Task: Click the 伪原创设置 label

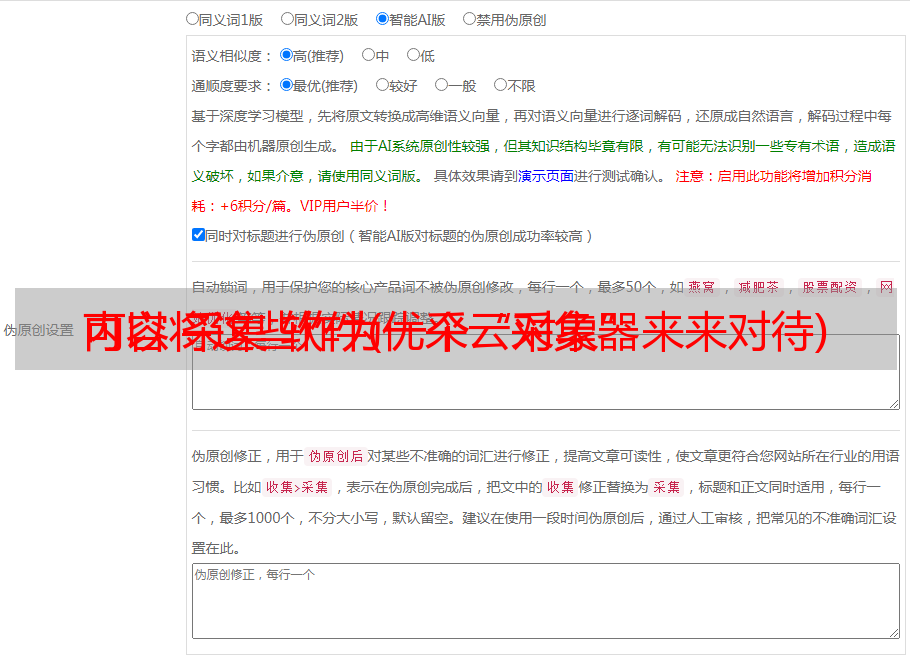Action: click(38, 330)
